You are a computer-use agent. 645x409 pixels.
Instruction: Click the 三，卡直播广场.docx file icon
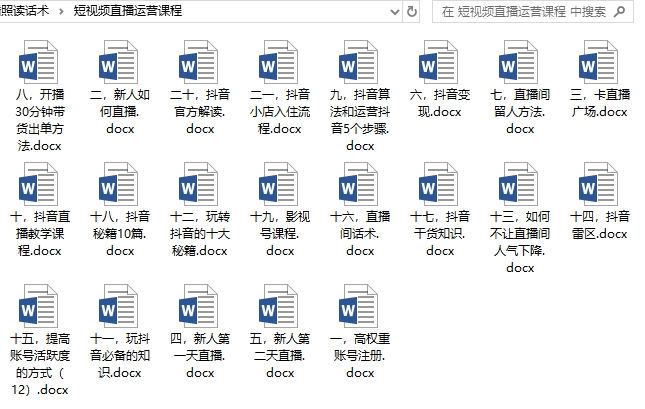[600, 66]
